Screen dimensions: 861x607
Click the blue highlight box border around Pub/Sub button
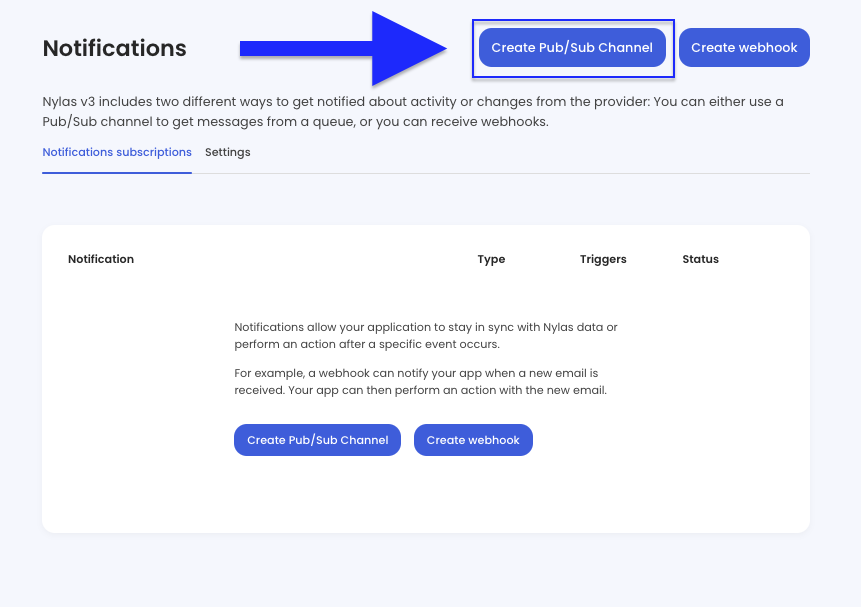[x=573, y=21]
